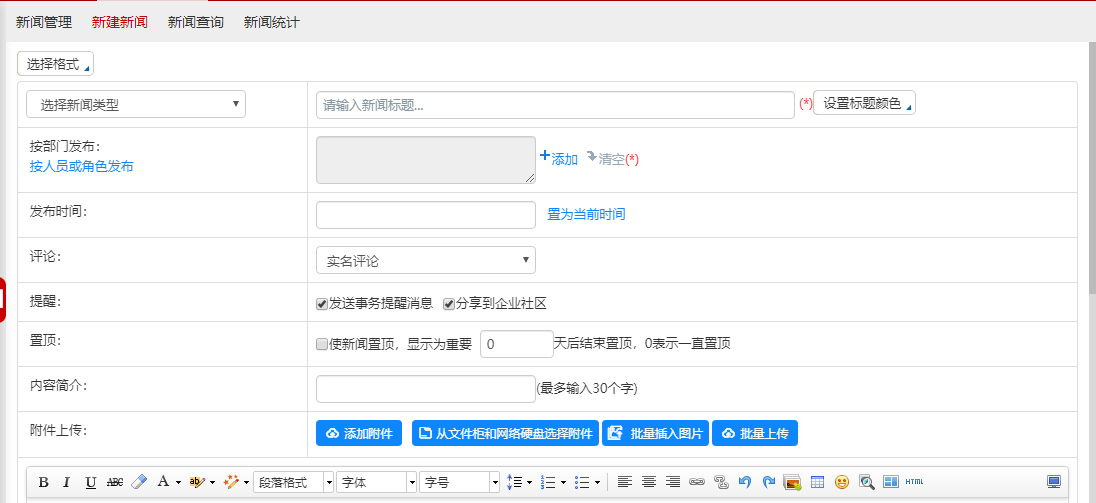
Task: Switch to the 新闻查询 tab
Action: tap(195, 22)
